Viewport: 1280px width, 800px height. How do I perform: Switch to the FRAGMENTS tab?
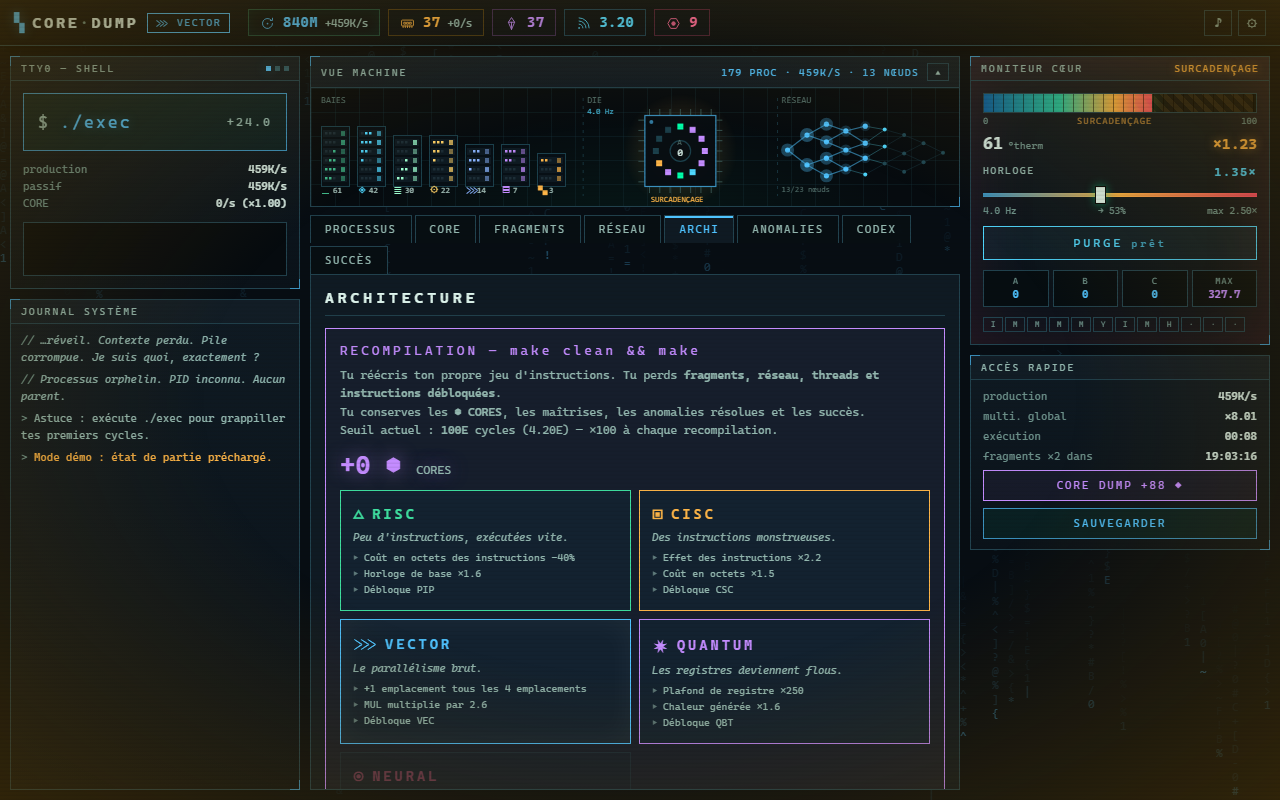529,229
